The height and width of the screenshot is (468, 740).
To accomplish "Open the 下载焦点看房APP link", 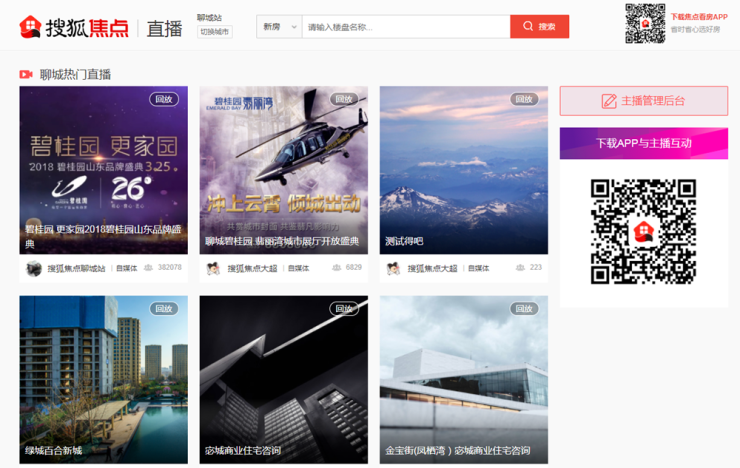I will click(699, 17).
